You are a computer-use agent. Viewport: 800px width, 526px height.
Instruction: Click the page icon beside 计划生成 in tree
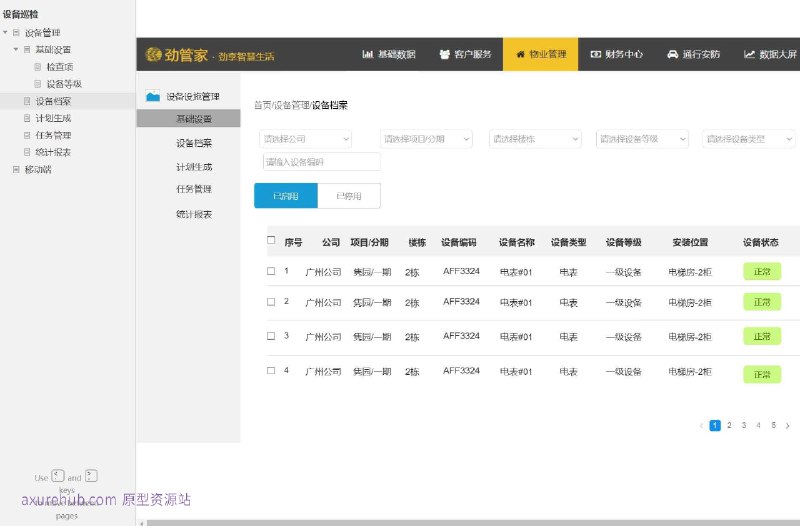[x=27, y=118]
